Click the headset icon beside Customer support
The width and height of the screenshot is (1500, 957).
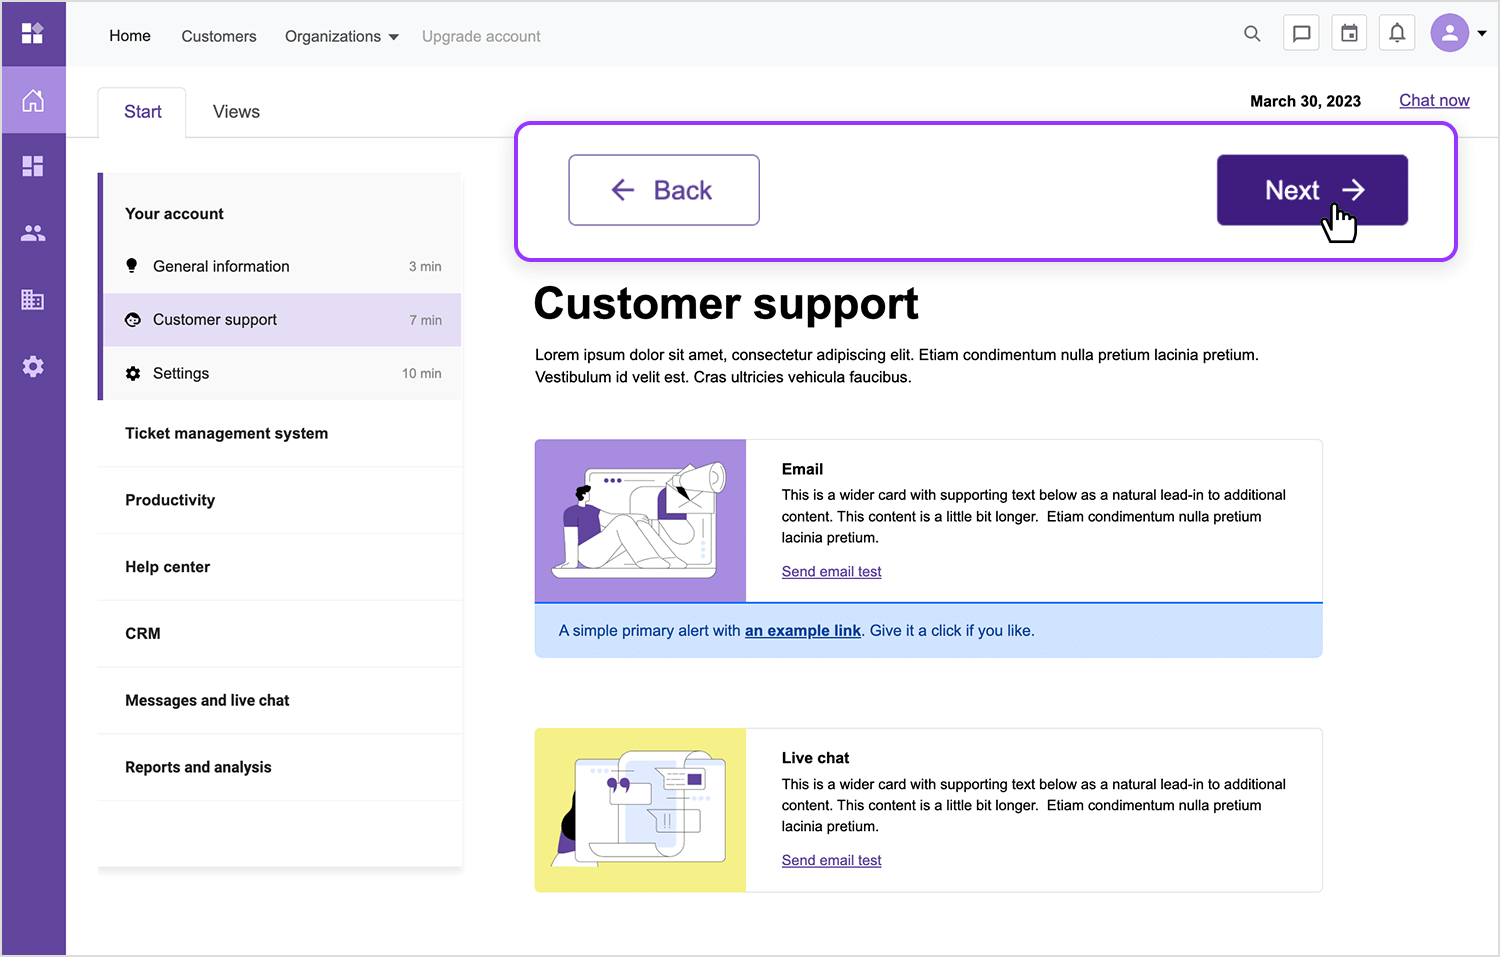click(x=132, y=320)
